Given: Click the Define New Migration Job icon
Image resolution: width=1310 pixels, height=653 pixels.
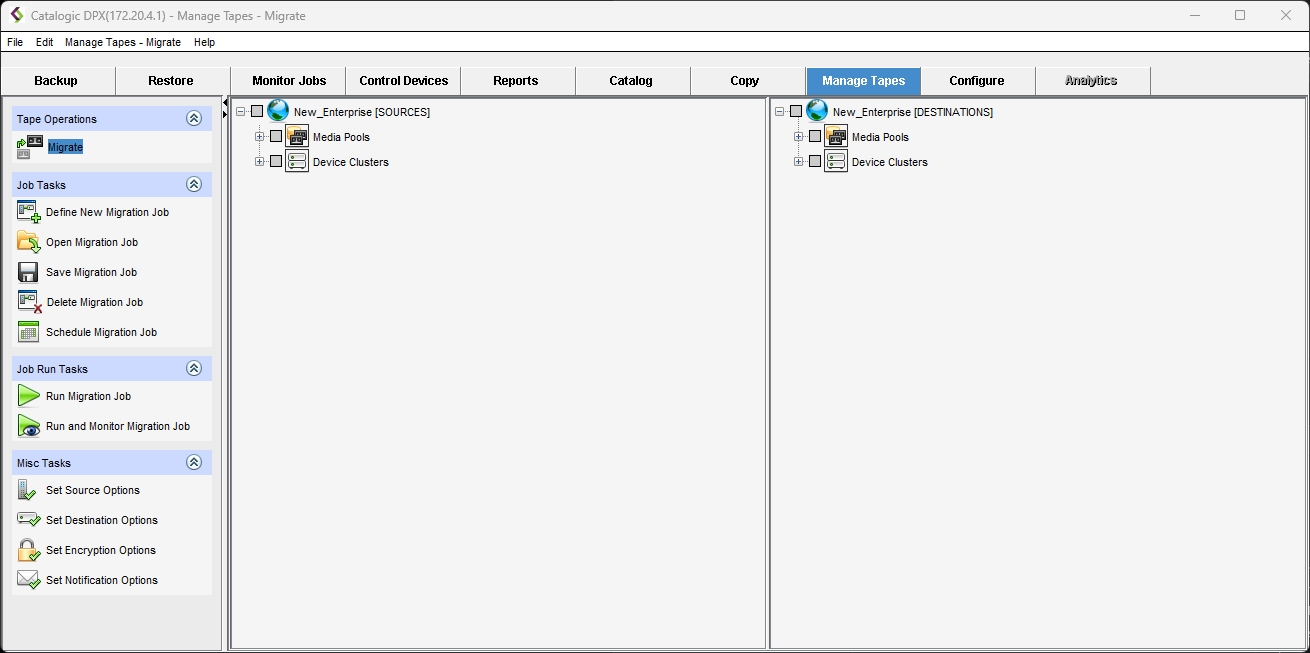Looking at the screenshot, I should point(28,212).
